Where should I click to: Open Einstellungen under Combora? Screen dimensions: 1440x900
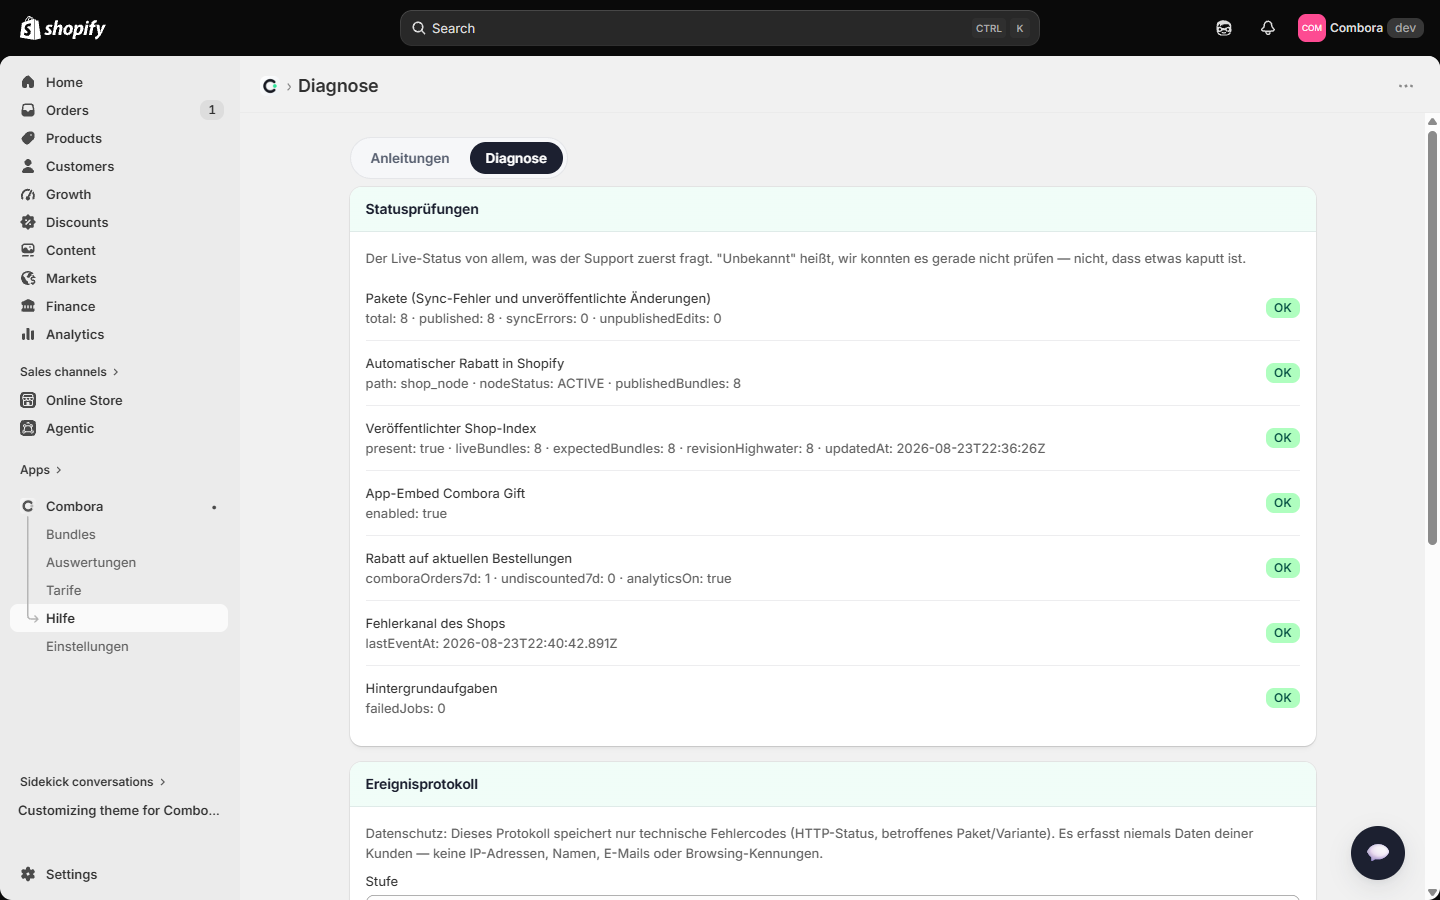[x=87, y=646]
